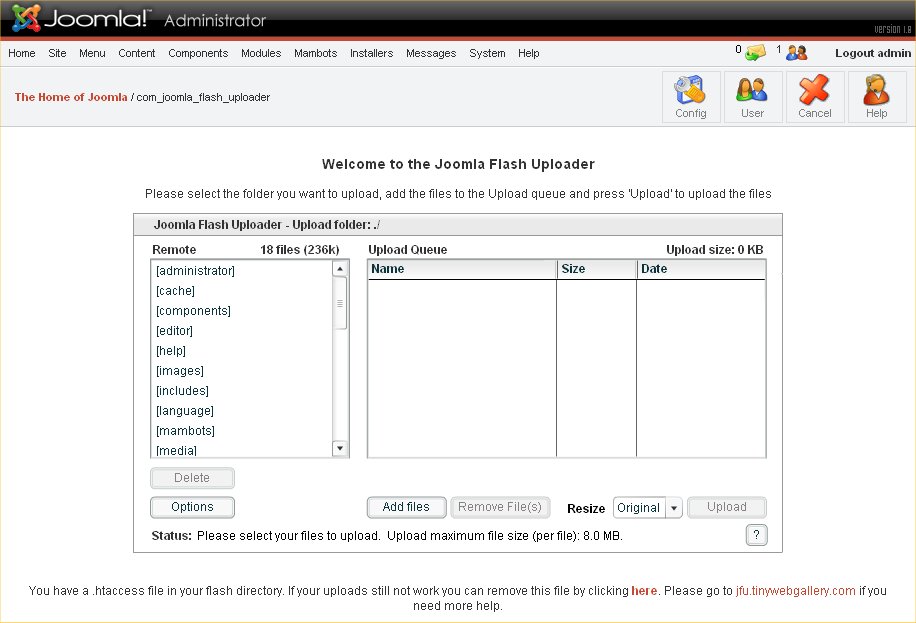The height and width of the screenshot is (623, 916).
Task: Click the Remove File(s) button
Action: 499,507
